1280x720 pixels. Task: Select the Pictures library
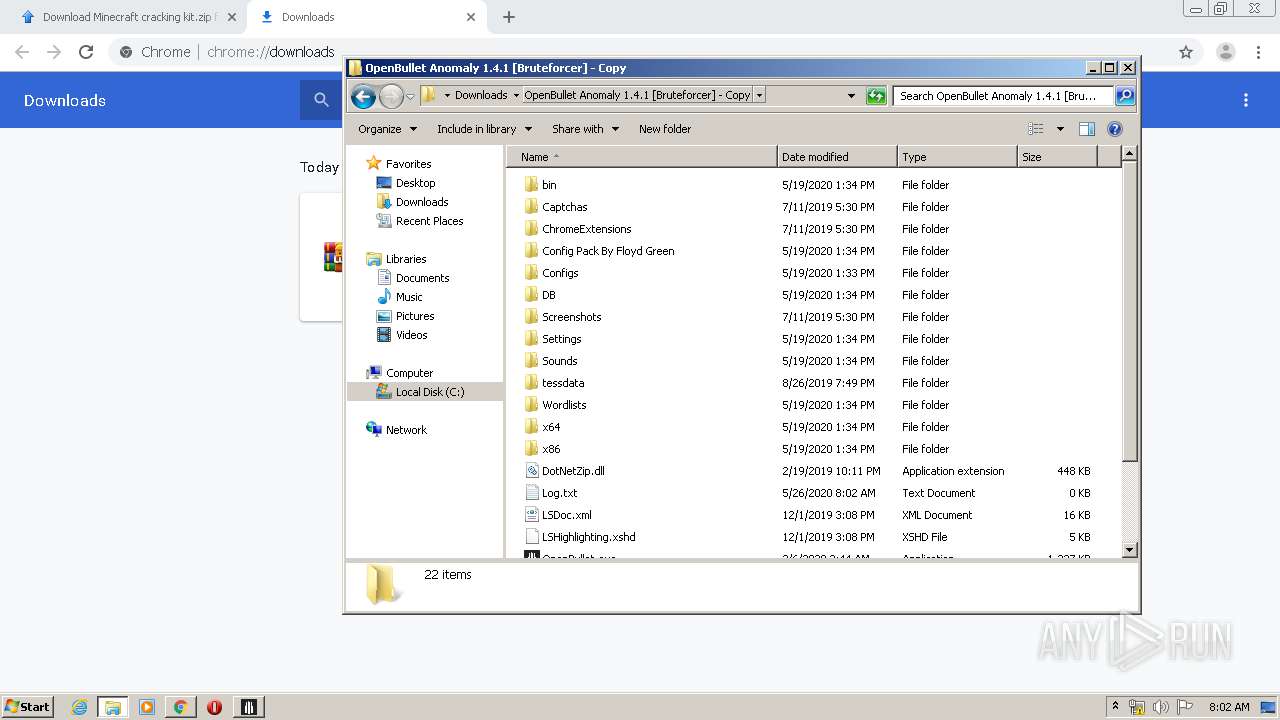[x=415, y=316]
